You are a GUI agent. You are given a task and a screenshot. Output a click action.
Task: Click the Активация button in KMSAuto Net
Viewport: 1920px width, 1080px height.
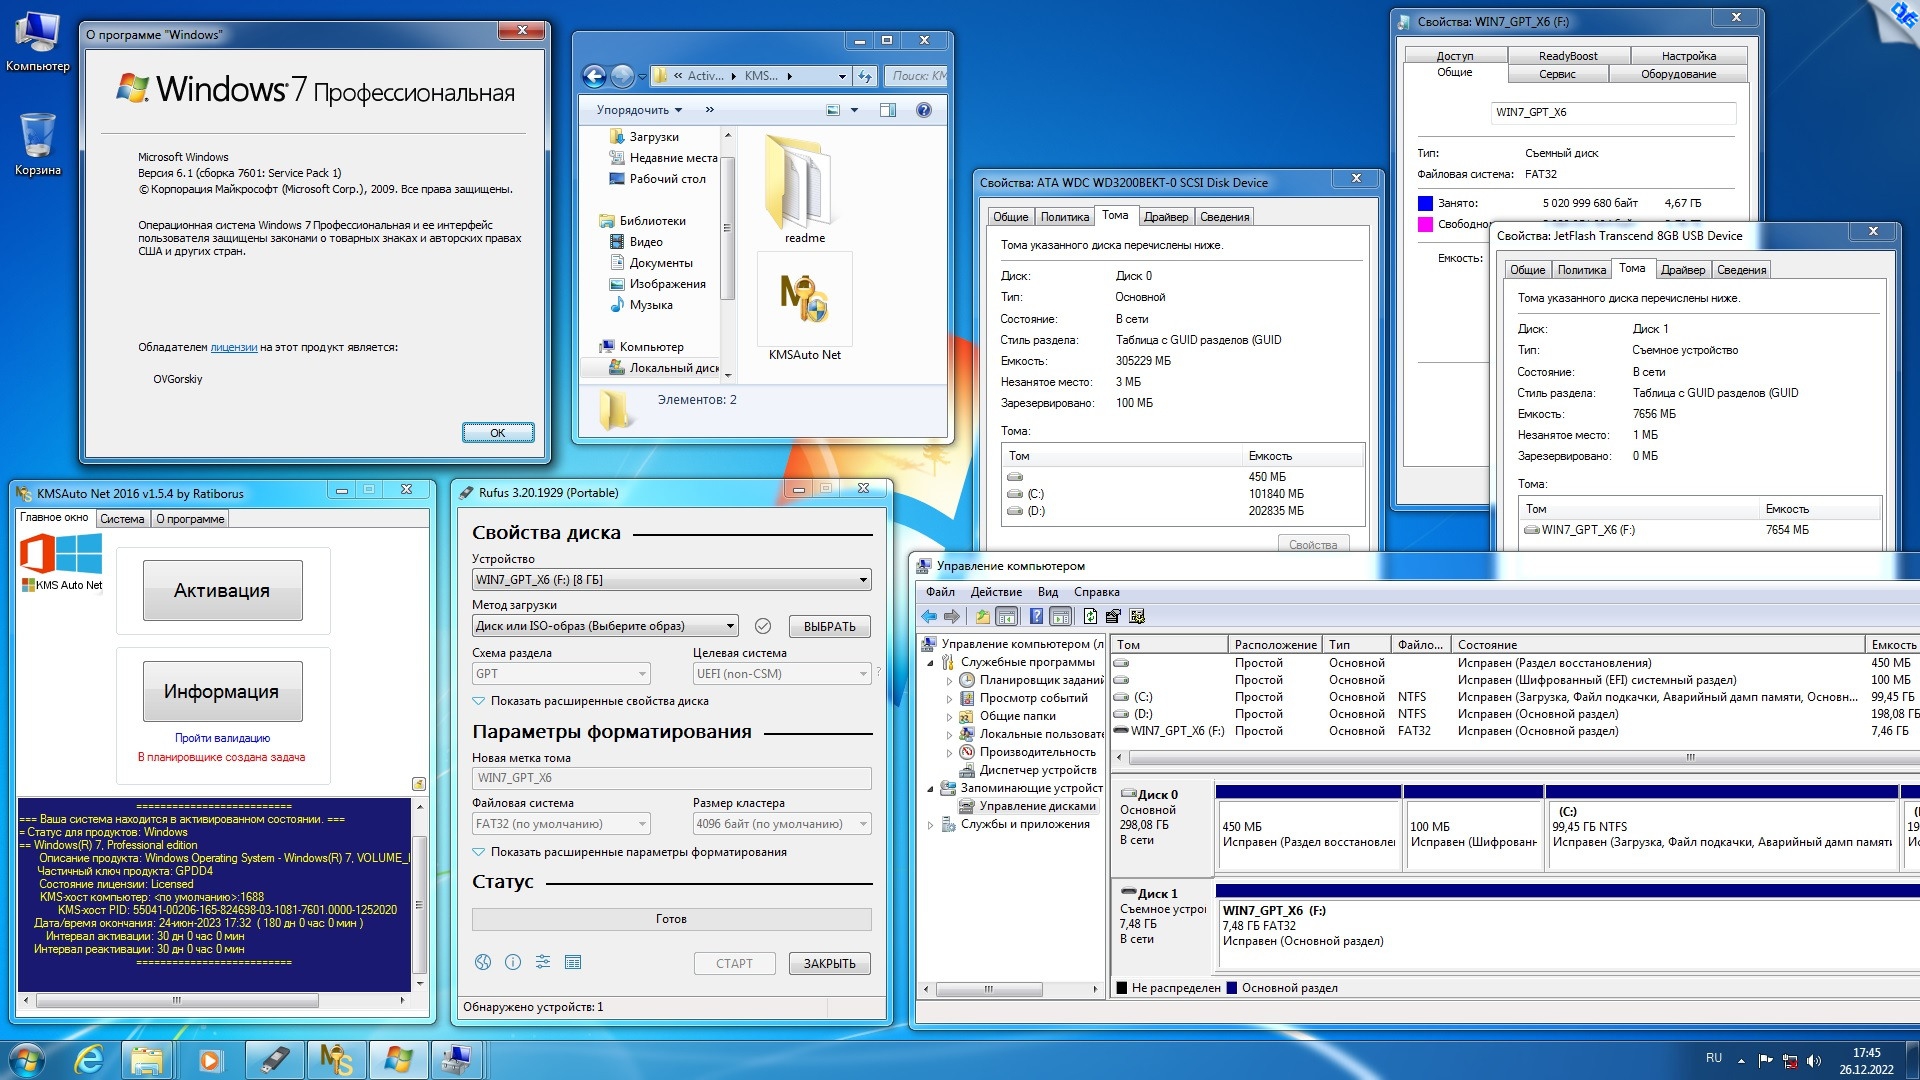coord(222,591)
